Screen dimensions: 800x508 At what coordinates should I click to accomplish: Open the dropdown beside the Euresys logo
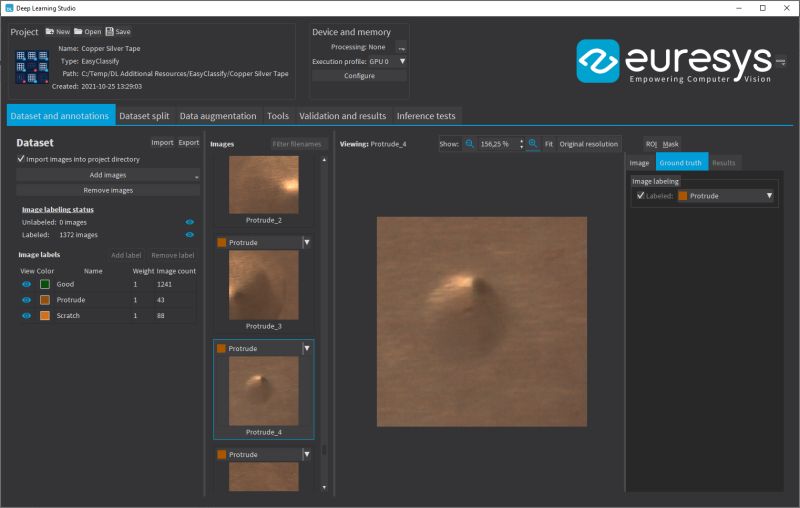click(x=781, y=62)
